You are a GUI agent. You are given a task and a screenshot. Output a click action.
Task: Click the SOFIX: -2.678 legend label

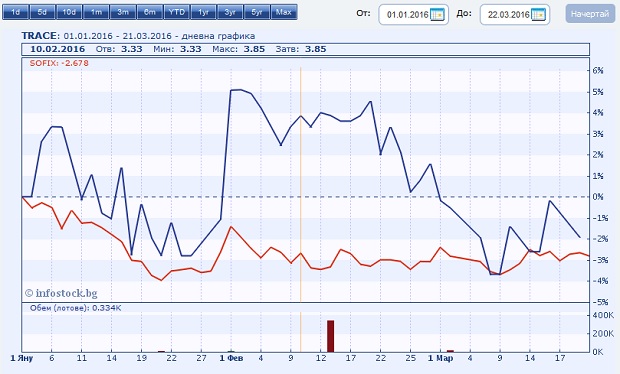59,63
